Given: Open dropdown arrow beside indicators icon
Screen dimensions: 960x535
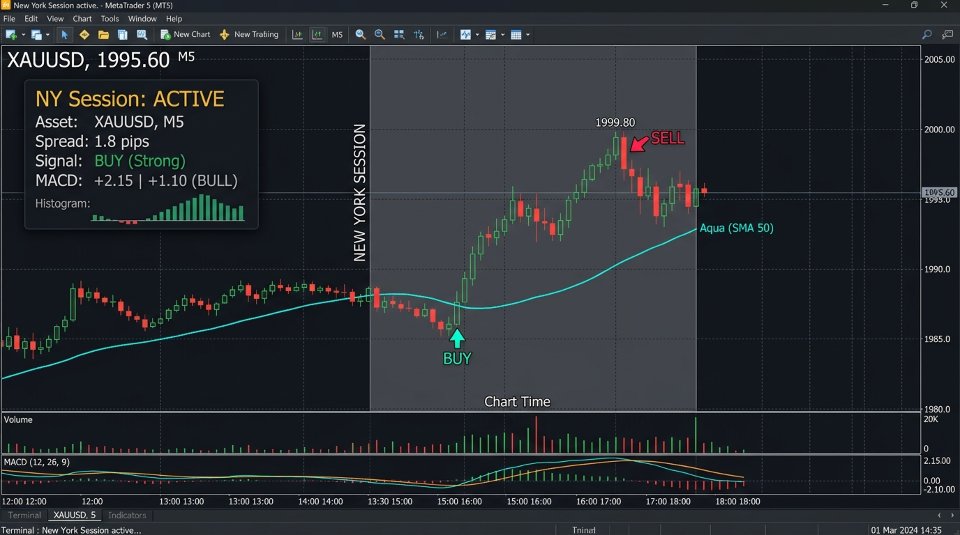Looking at the screenshot, I should tap(478, 35).
